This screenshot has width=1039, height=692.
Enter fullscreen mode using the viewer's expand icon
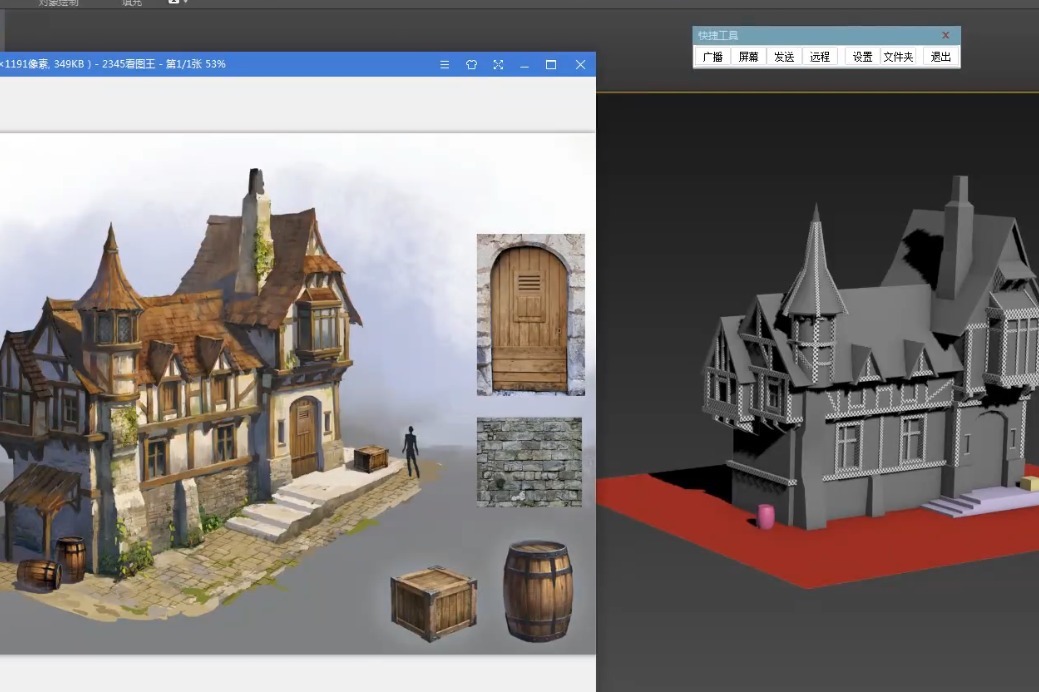(x=498, y=64)
